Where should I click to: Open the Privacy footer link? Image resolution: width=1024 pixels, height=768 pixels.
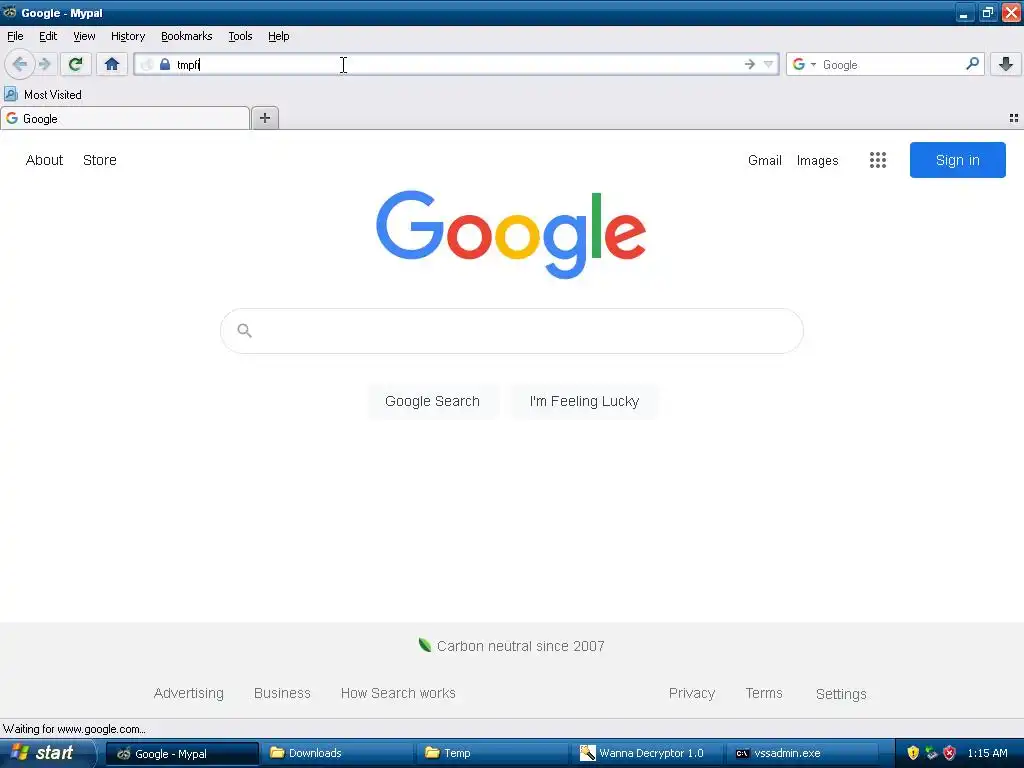(692, 693)
